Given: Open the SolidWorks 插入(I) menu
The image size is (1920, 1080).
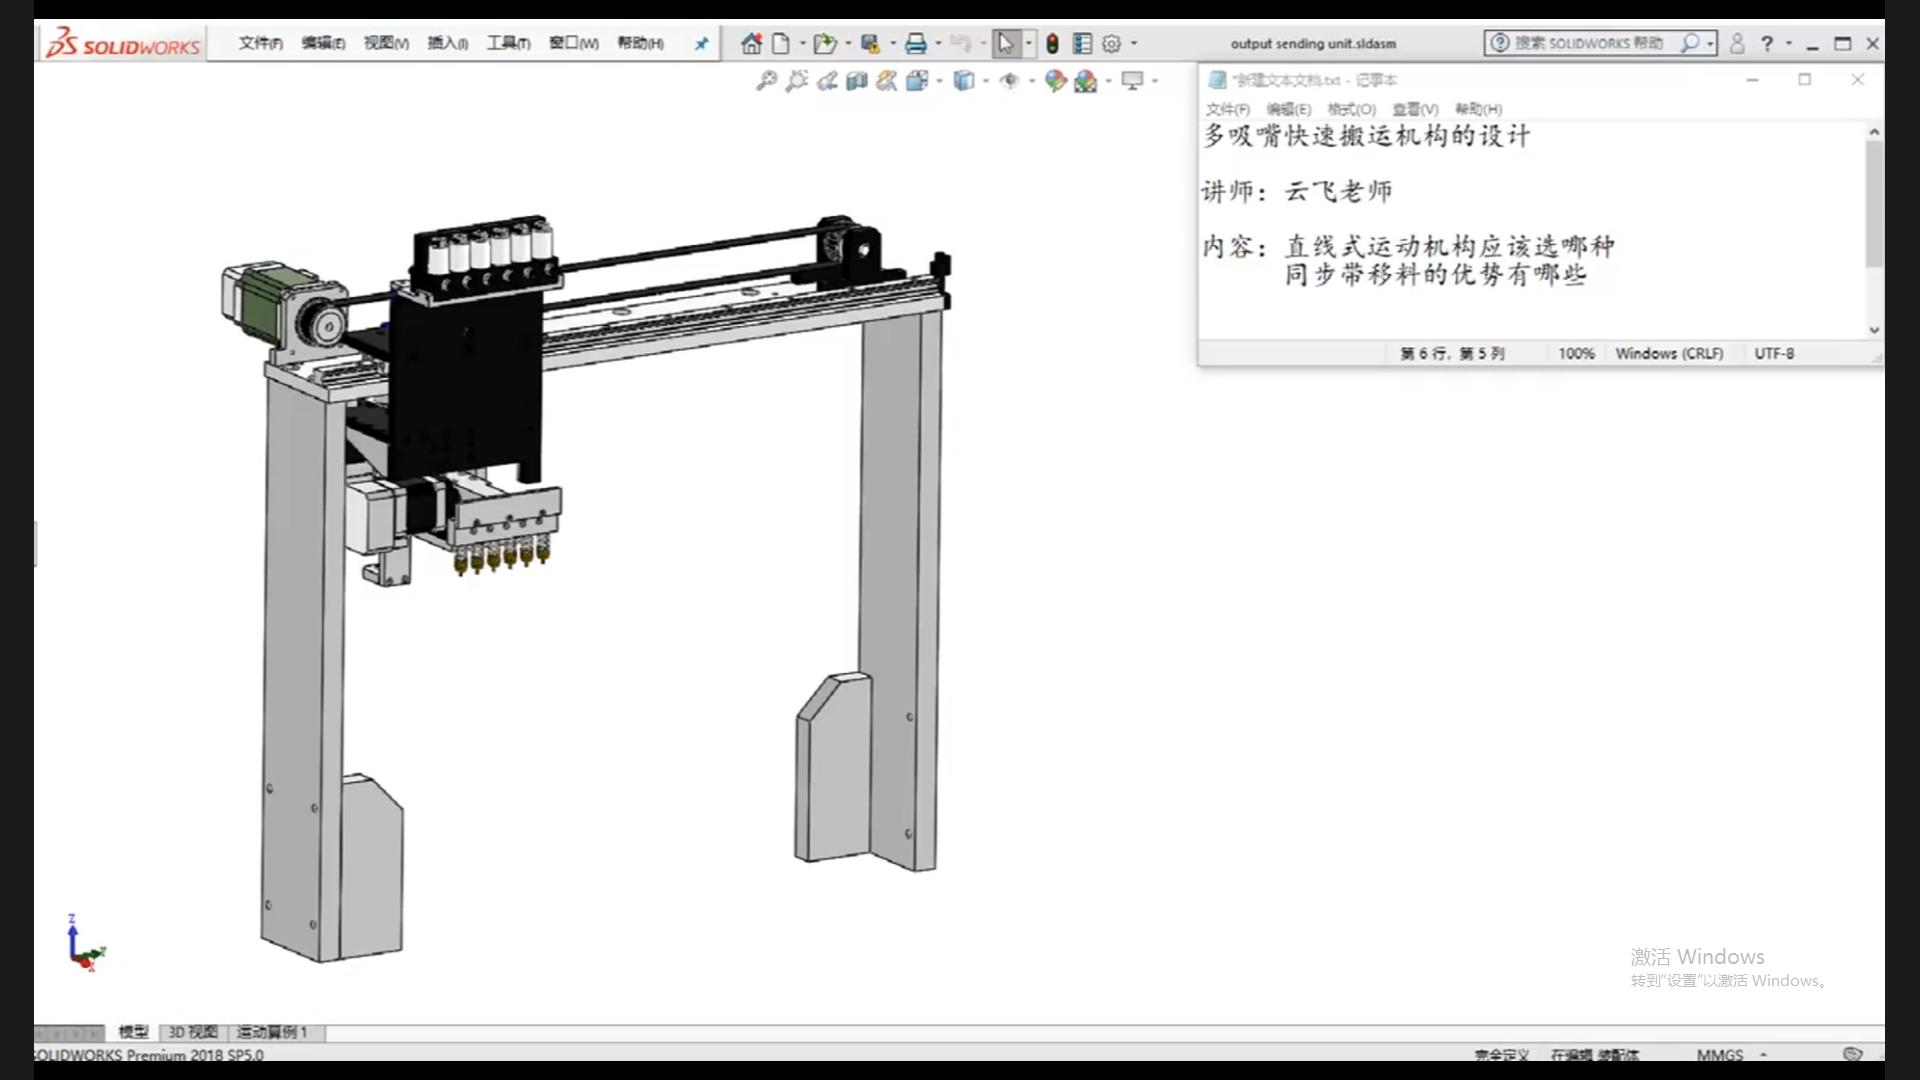Looking at the screenshot, I should [447, 43].
